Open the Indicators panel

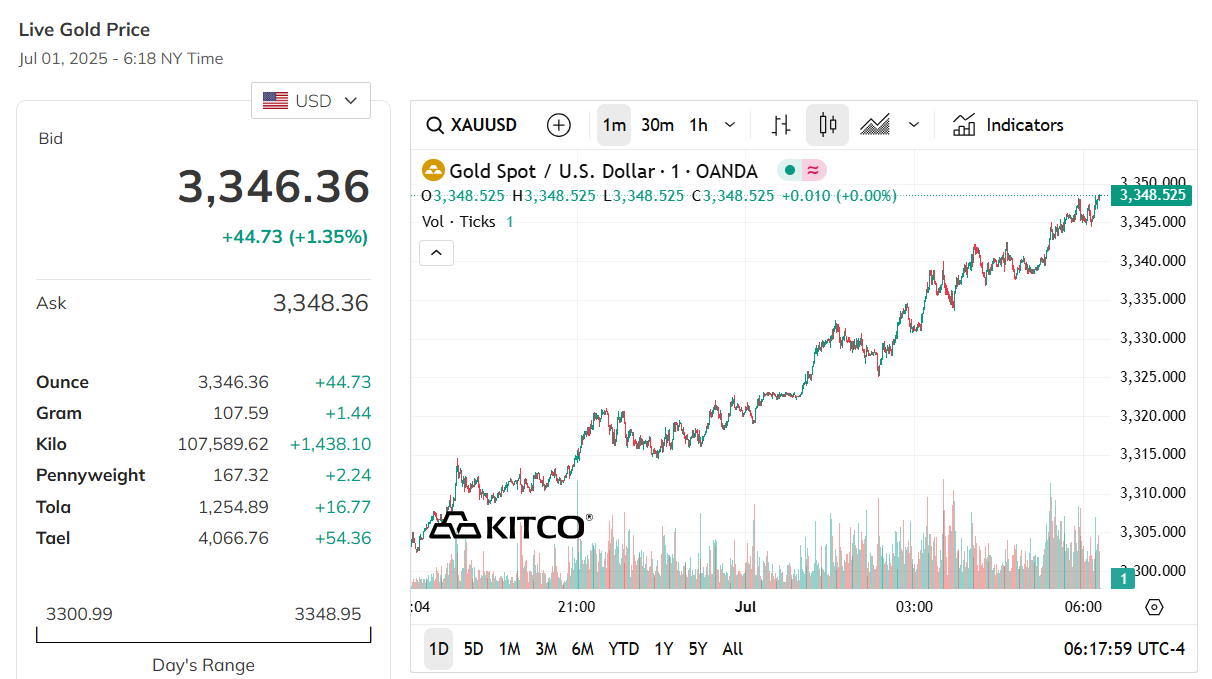[x=1008, y=125]
